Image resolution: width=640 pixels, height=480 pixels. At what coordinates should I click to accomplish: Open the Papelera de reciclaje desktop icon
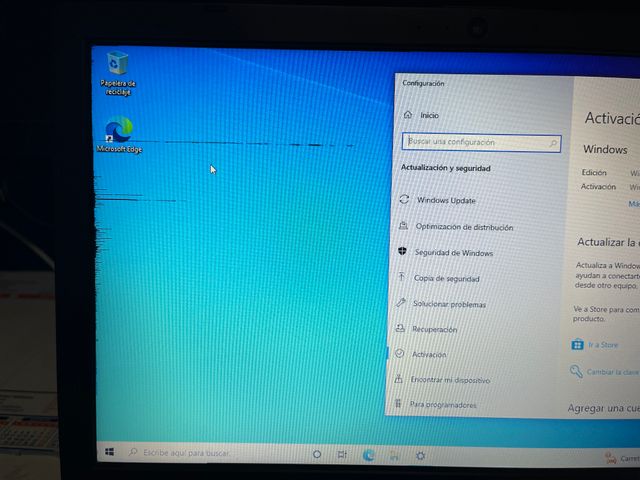pyautogui.click(x=118, y=73)
